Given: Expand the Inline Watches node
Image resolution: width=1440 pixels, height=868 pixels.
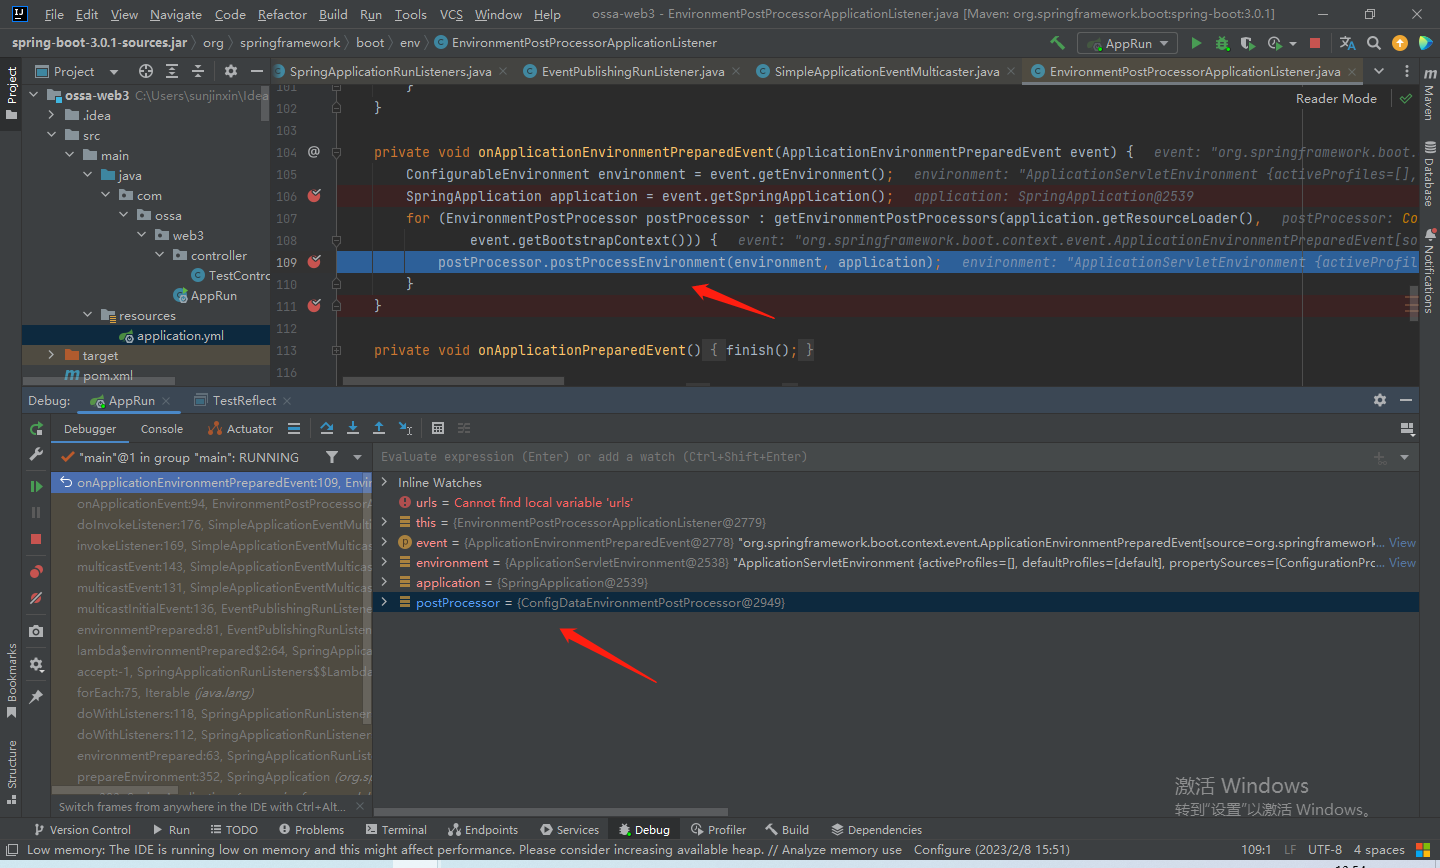Looking at the screenshot, I should pos(385,482).
